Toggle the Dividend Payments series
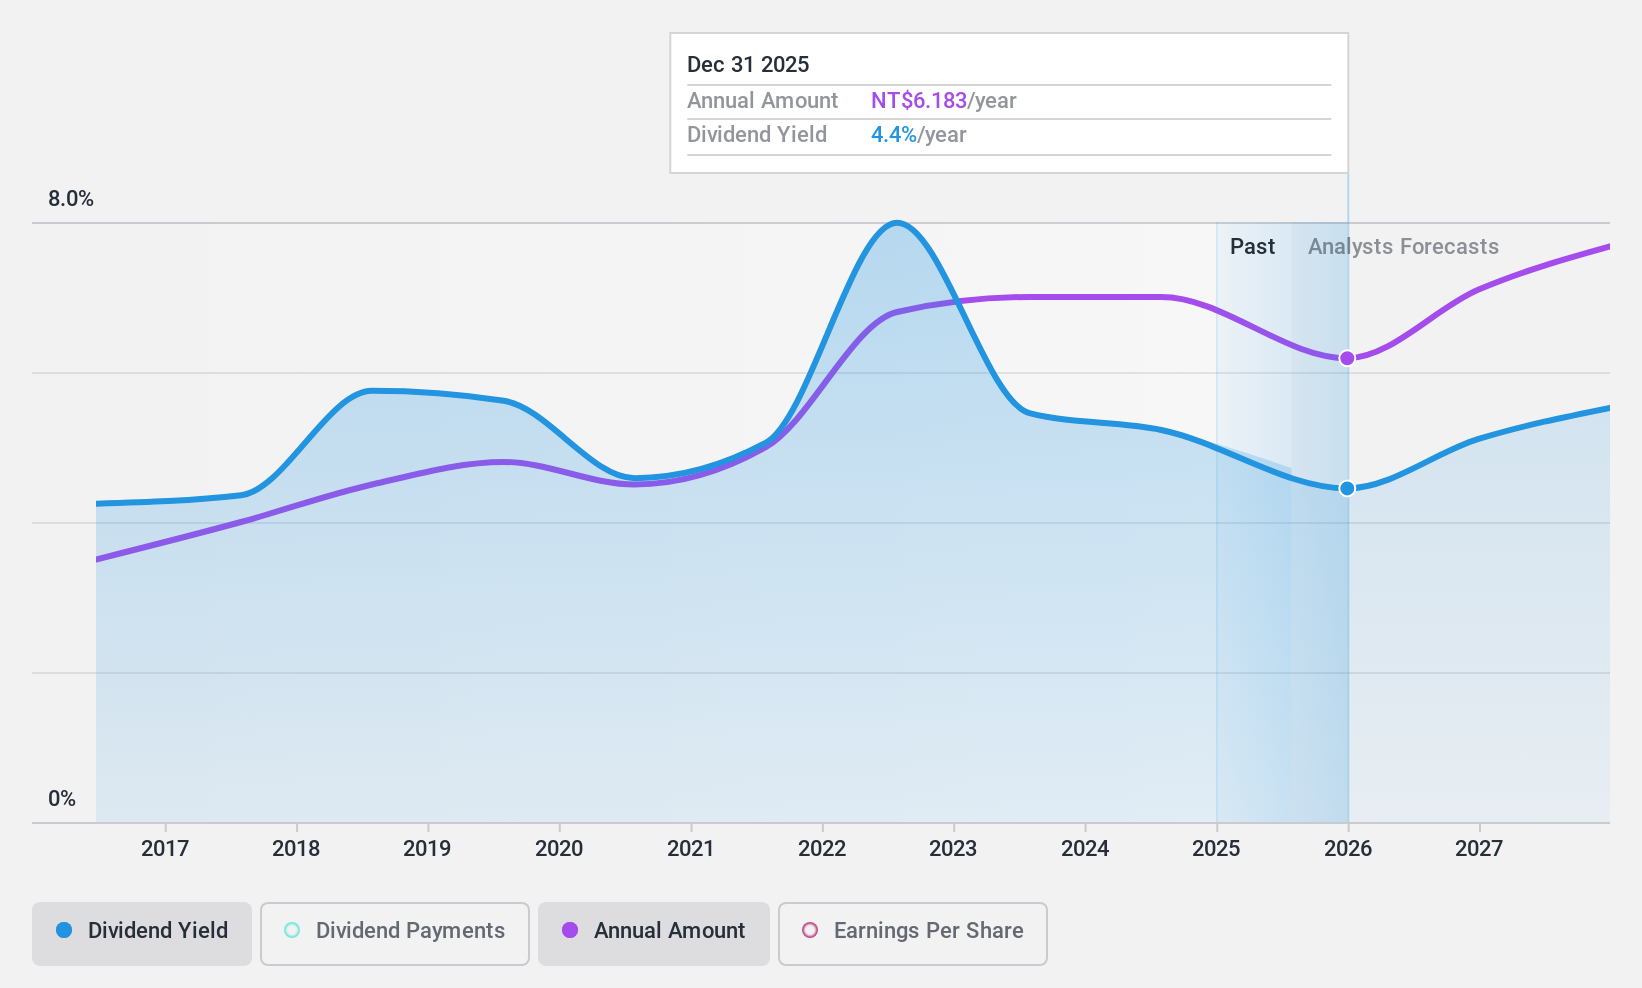Image resolution: width=1642 pixels, height=988 pixels. (395, 934)
